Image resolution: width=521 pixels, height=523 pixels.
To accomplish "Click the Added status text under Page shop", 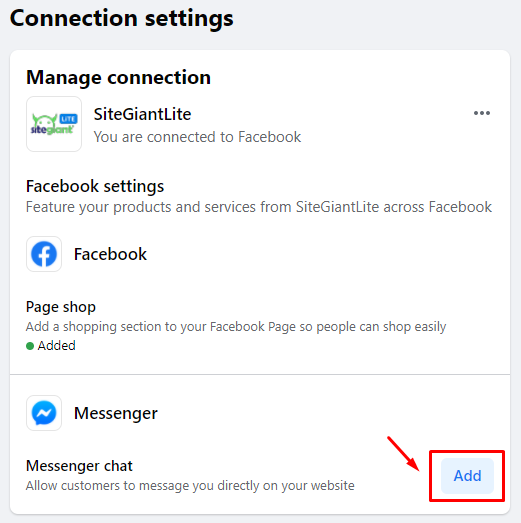I will 56,346.
